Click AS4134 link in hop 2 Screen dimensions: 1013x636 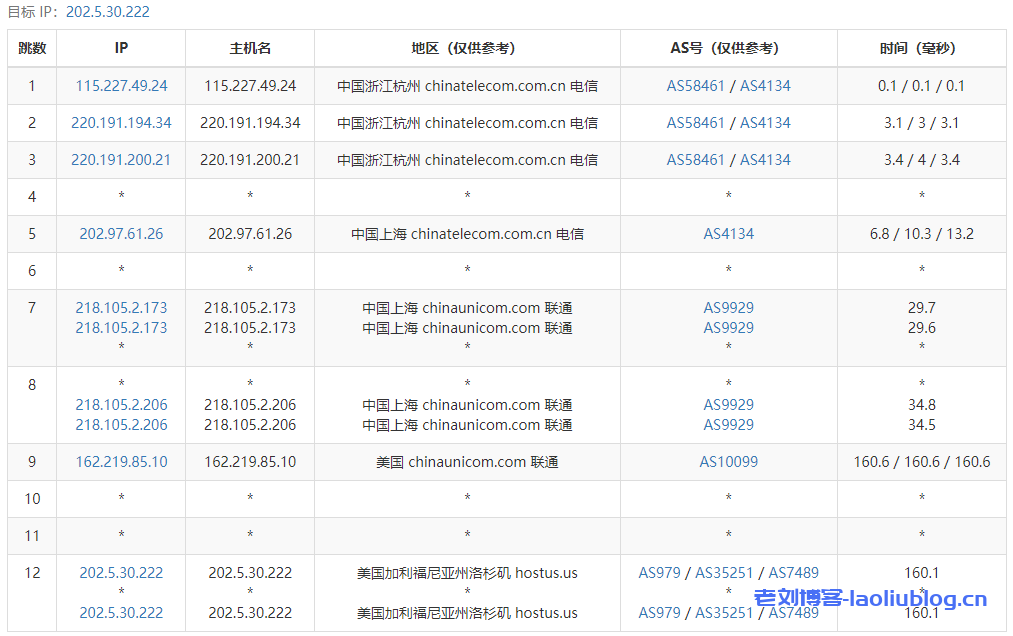[765, 122]
